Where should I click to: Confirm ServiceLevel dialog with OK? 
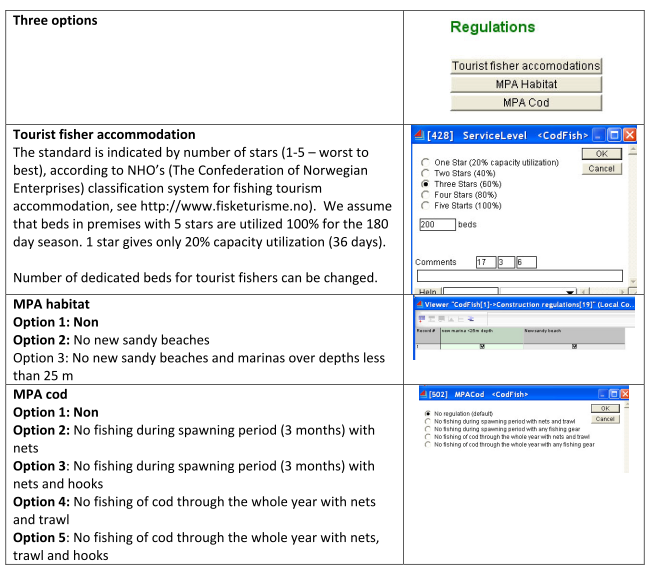pos(602,154)
